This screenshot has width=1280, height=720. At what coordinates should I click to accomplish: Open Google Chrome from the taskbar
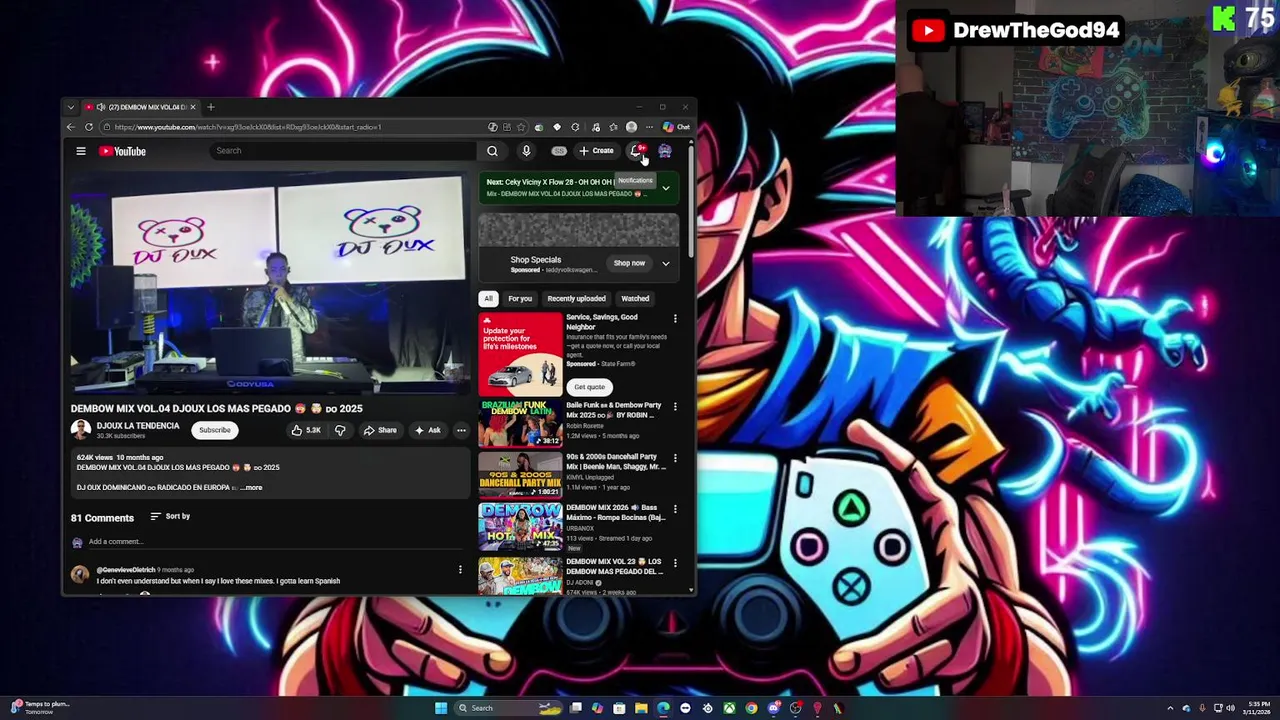tap(751, 708)
